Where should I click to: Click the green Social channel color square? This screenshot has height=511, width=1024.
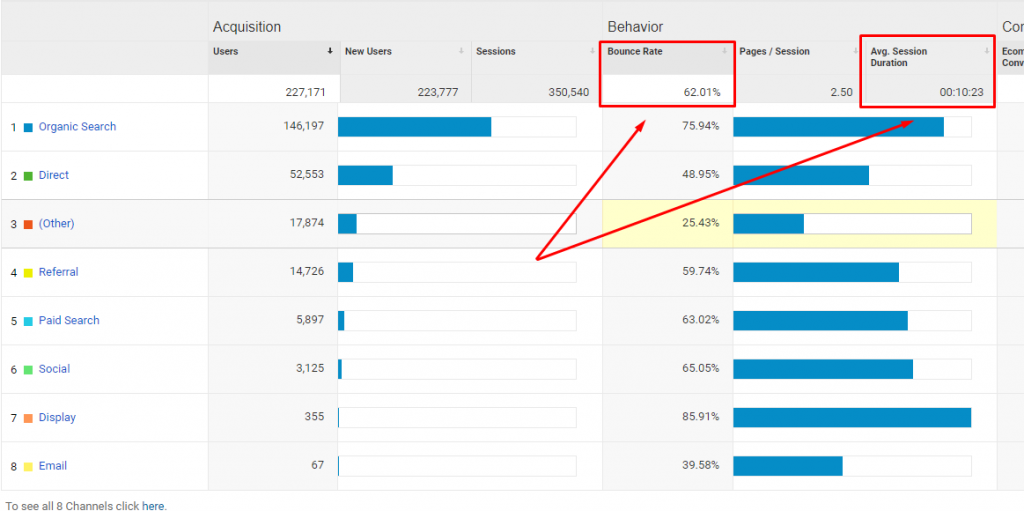tap(28, 370)
